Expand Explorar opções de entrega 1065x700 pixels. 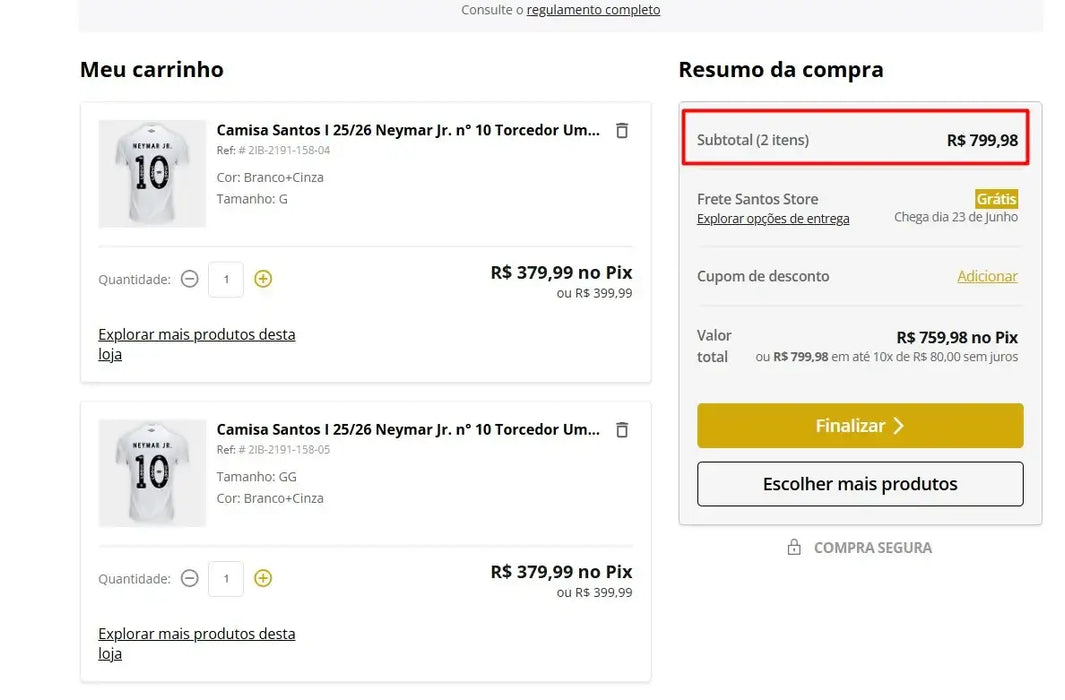(773, 218)
